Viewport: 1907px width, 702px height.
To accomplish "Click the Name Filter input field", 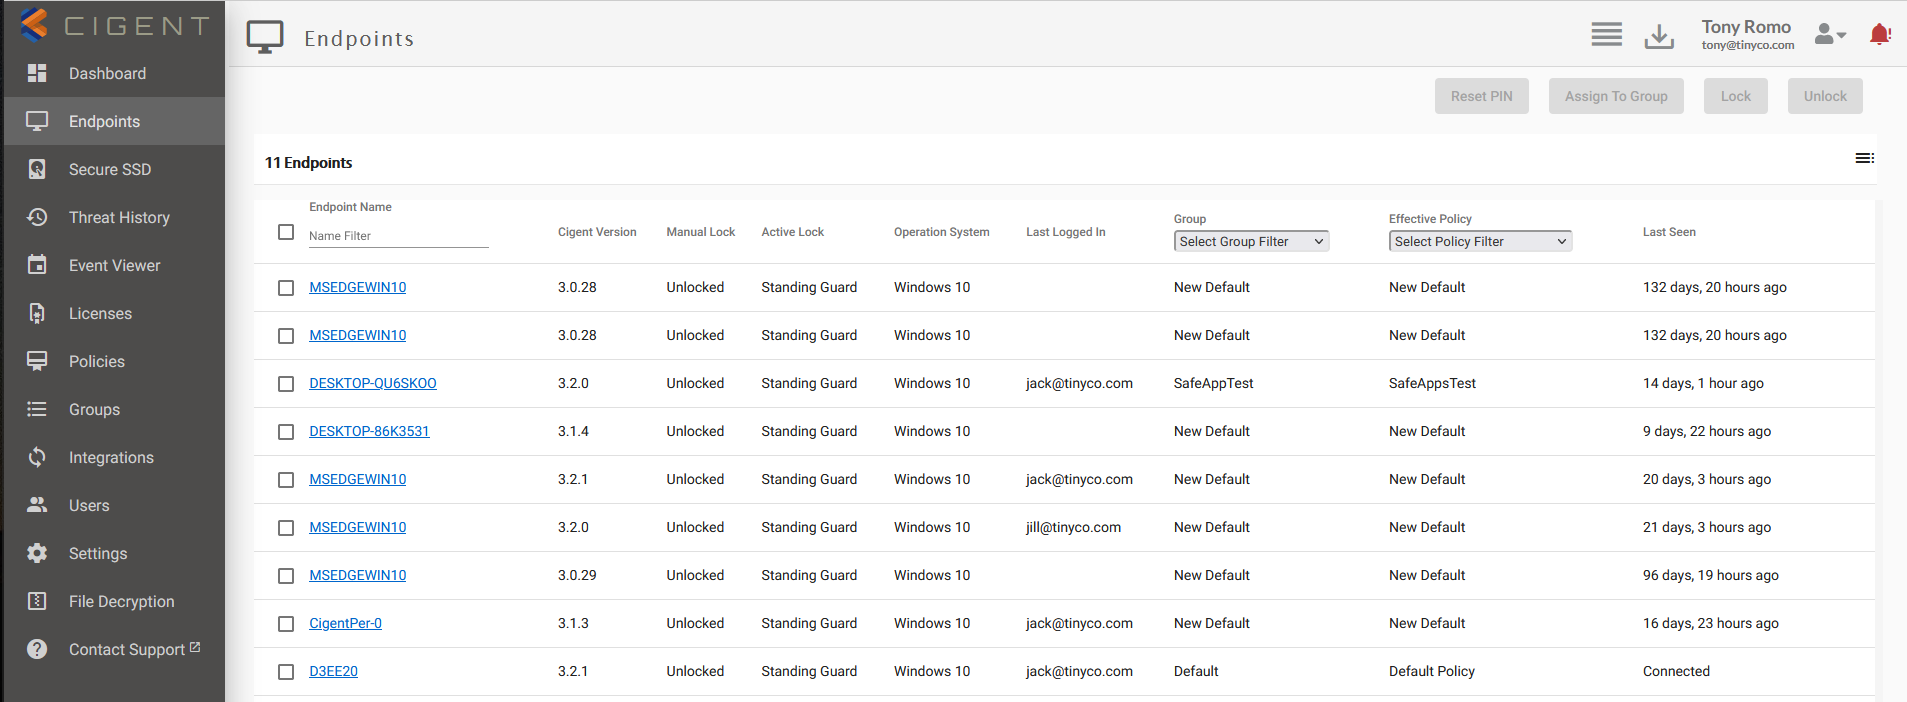I will (398, 236).
